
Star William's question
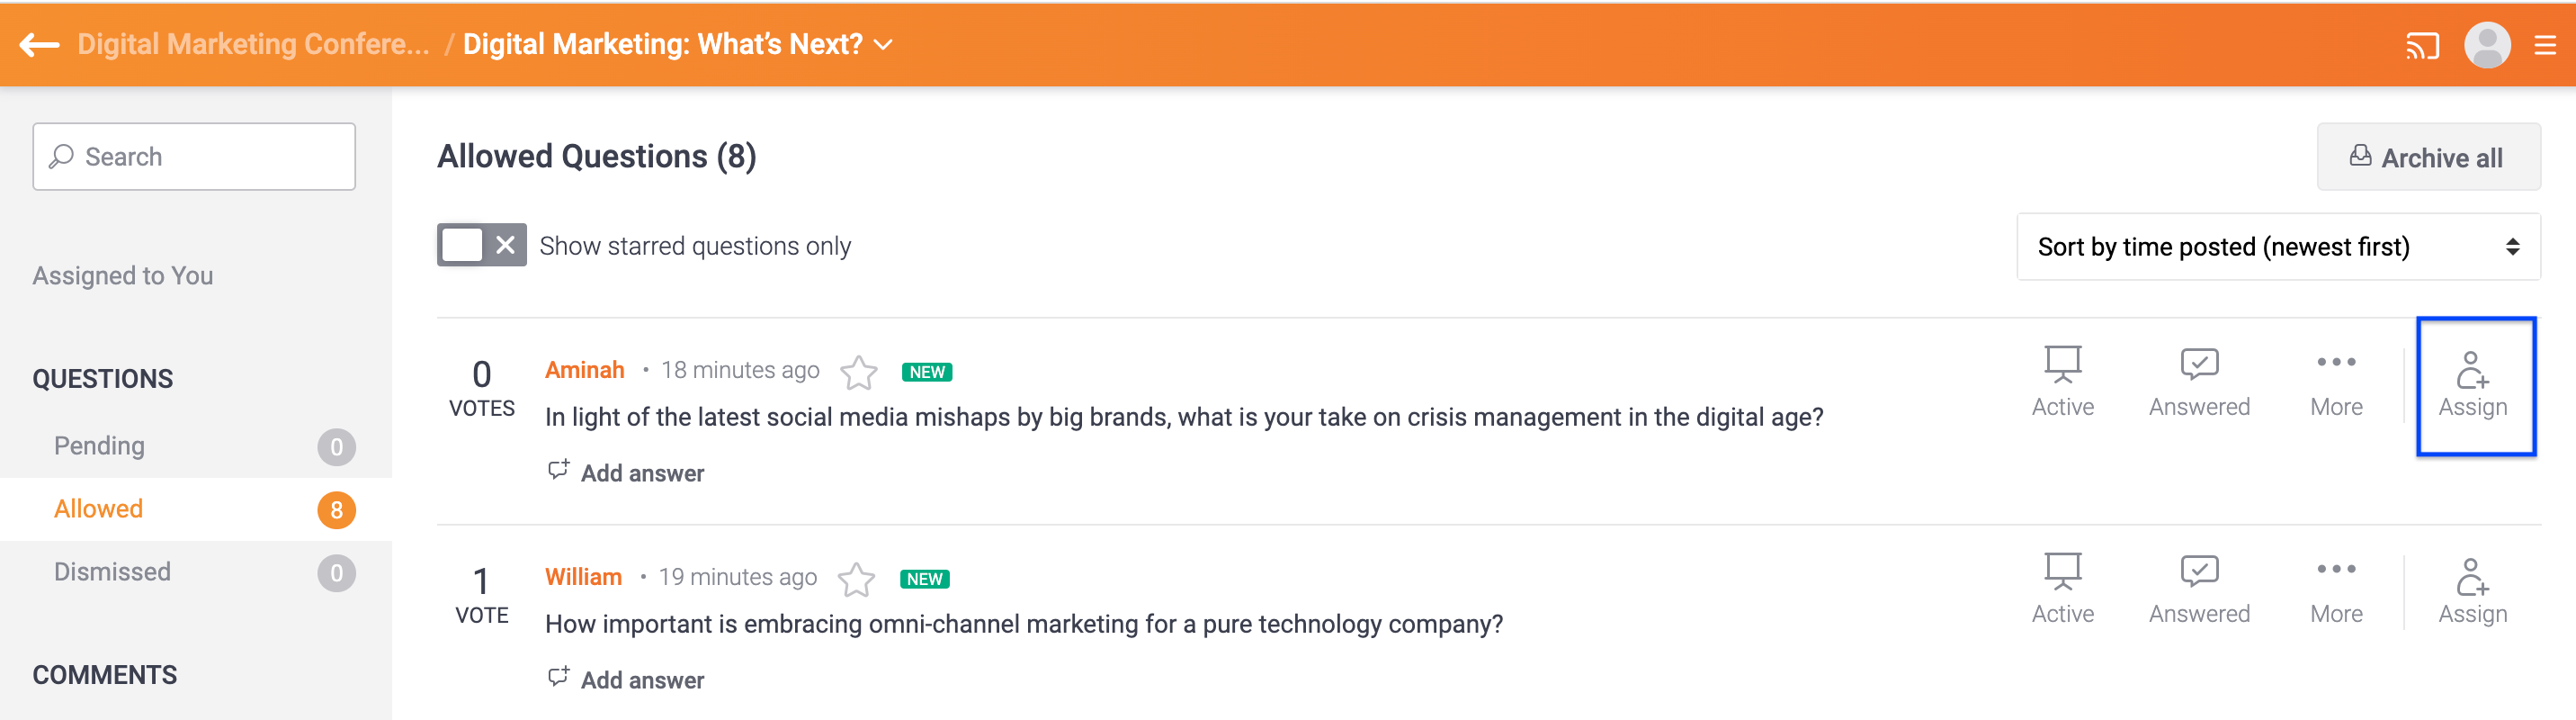[856, 580]
